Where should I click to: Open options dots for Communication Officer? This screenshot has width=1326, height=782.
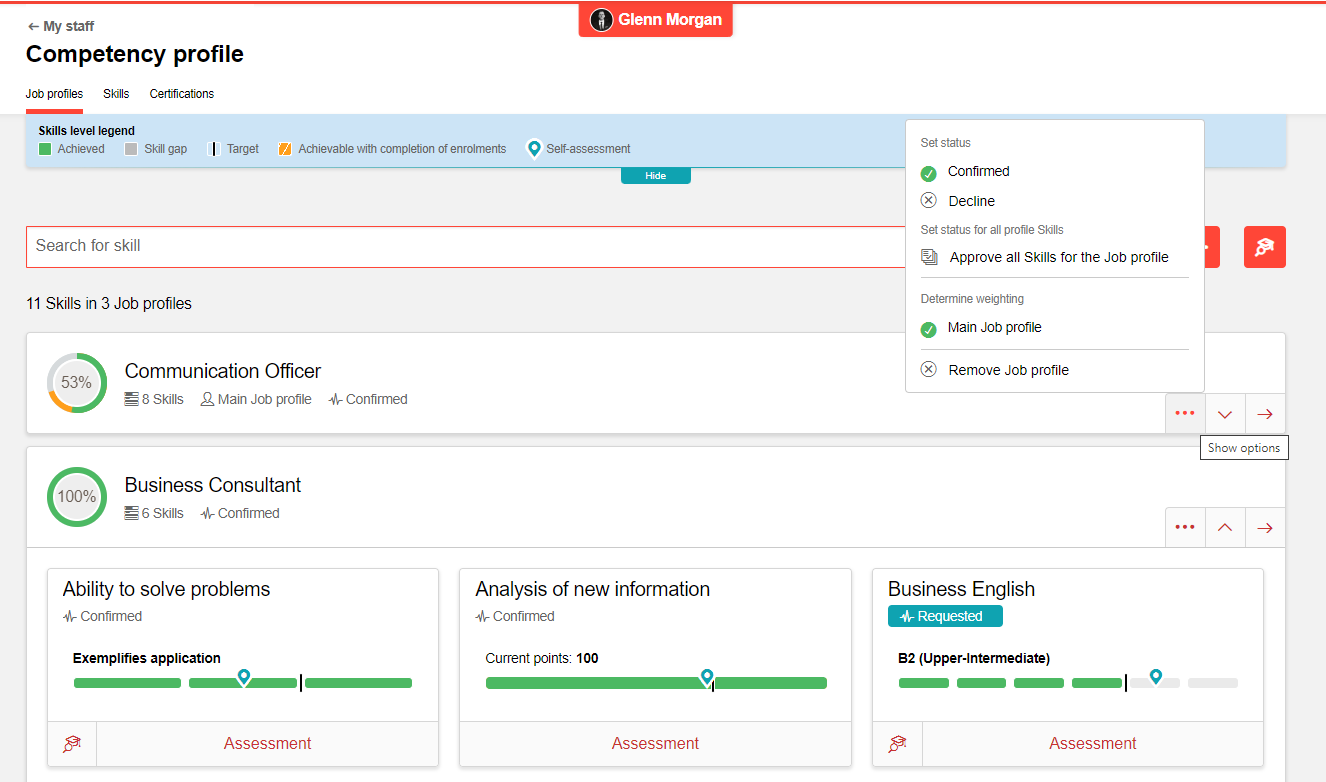point(1185,414)
